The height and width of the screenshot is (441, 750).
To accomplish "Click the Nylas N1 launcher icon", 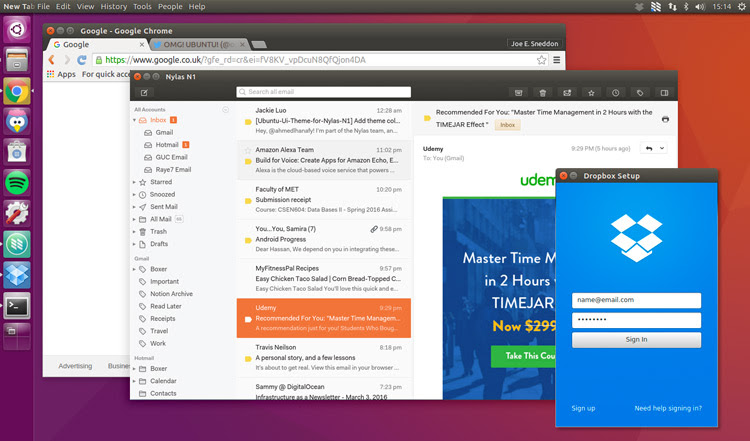I will pyautogui.click(x=17, y=244).
